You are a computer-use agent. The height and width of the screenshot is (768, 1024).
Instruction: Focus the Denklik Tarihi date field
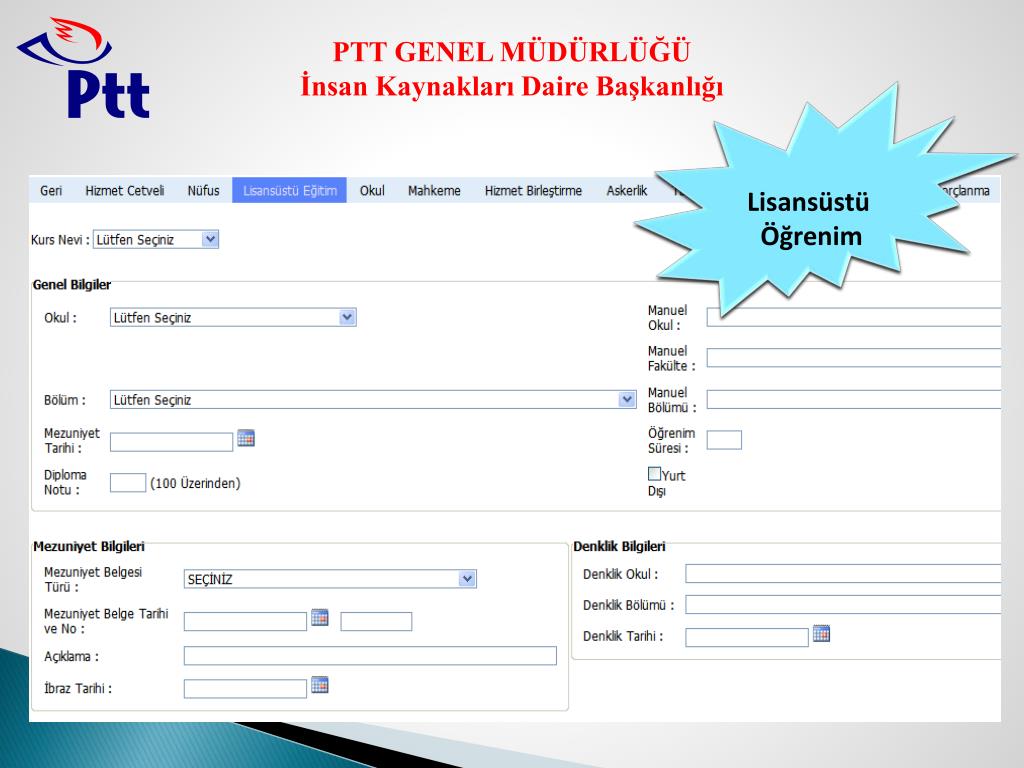click(746, 637)
